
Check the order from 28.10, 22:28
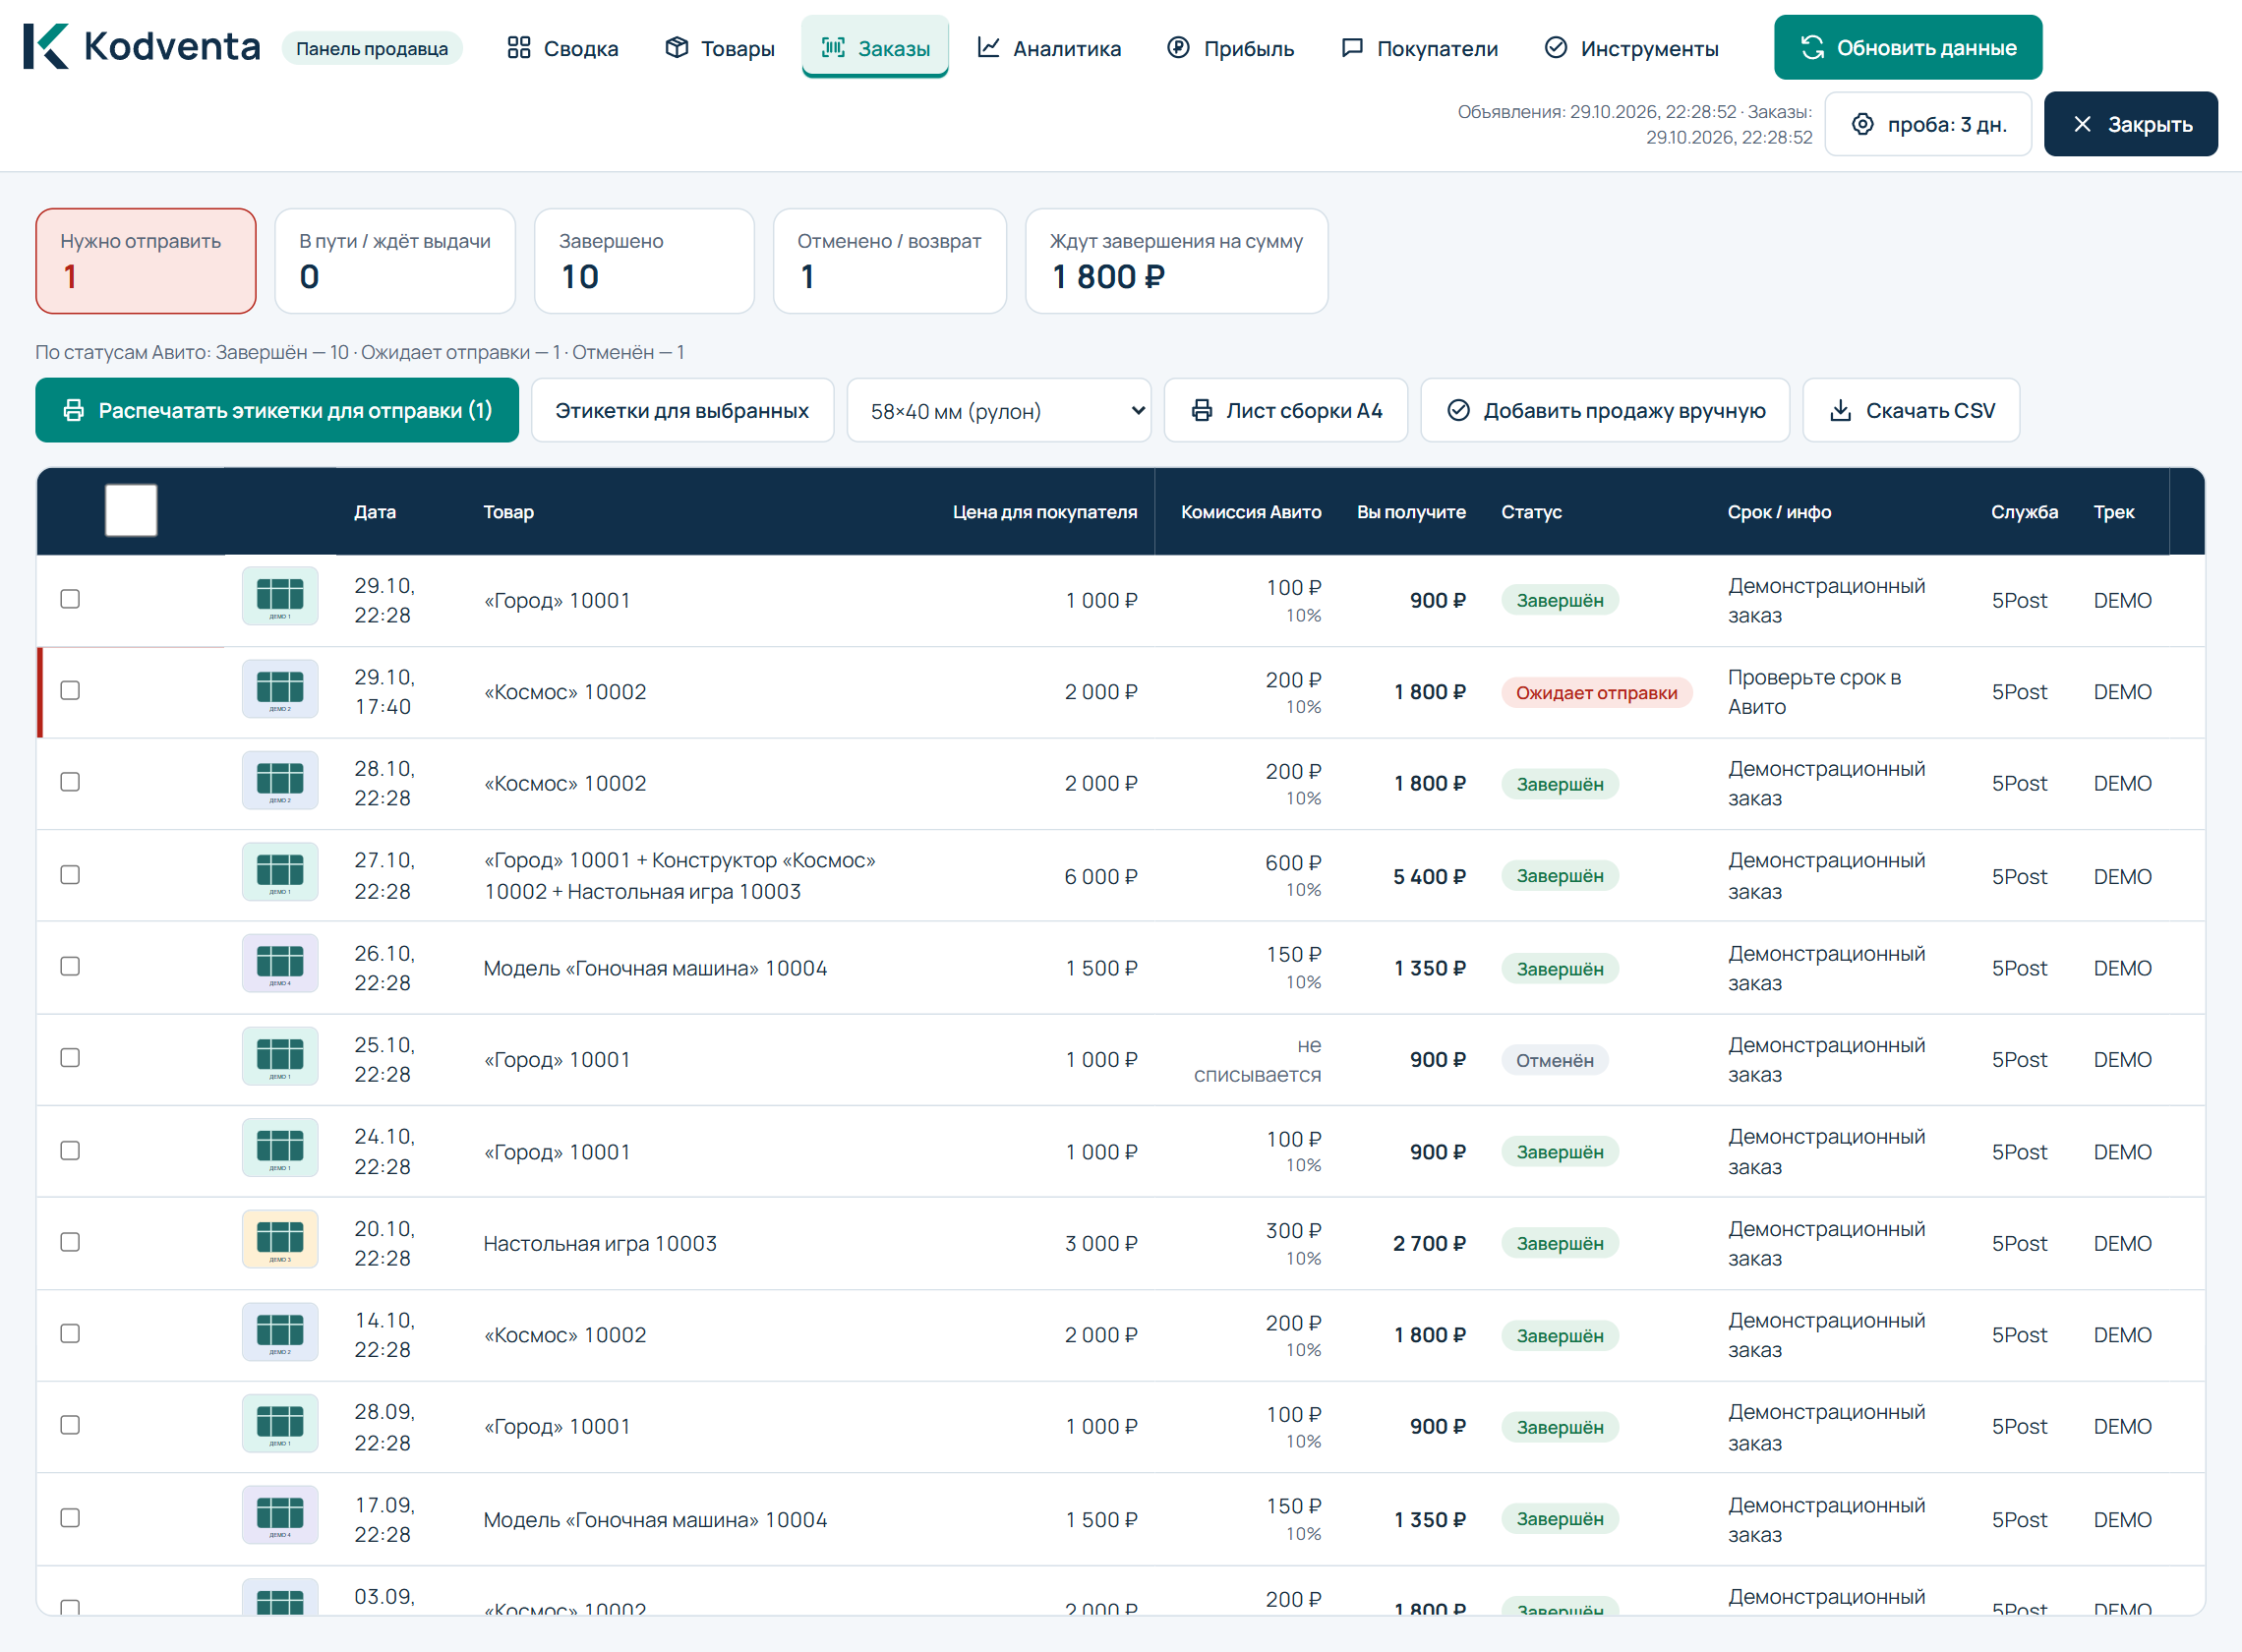pyautogui.click(x=70, y=782)
